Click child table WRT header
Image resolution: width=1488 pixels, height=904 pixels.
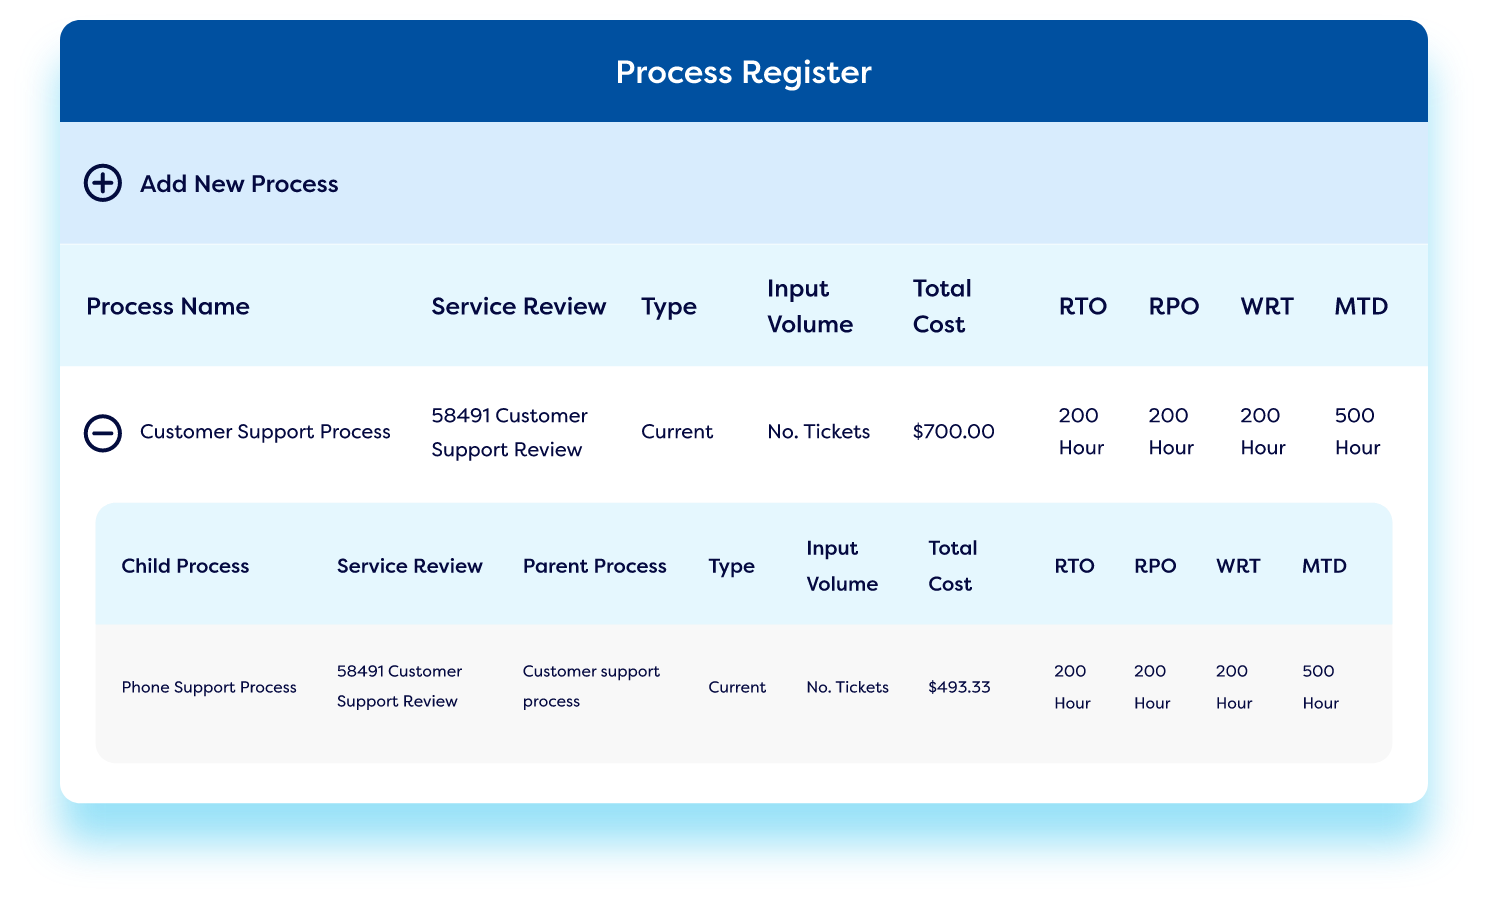[1238, 566]
